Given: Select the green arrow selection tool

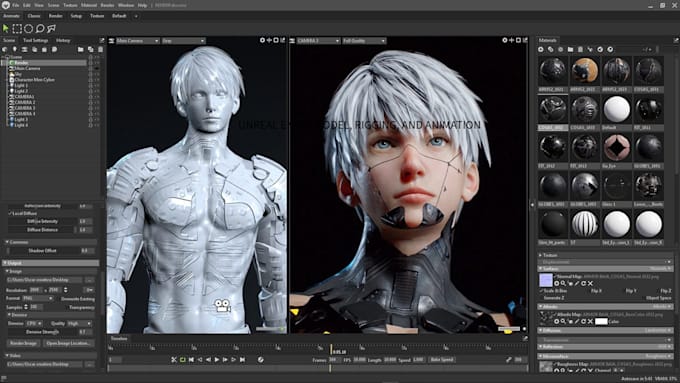Looking at the screenshot, I should pos(6,29).
